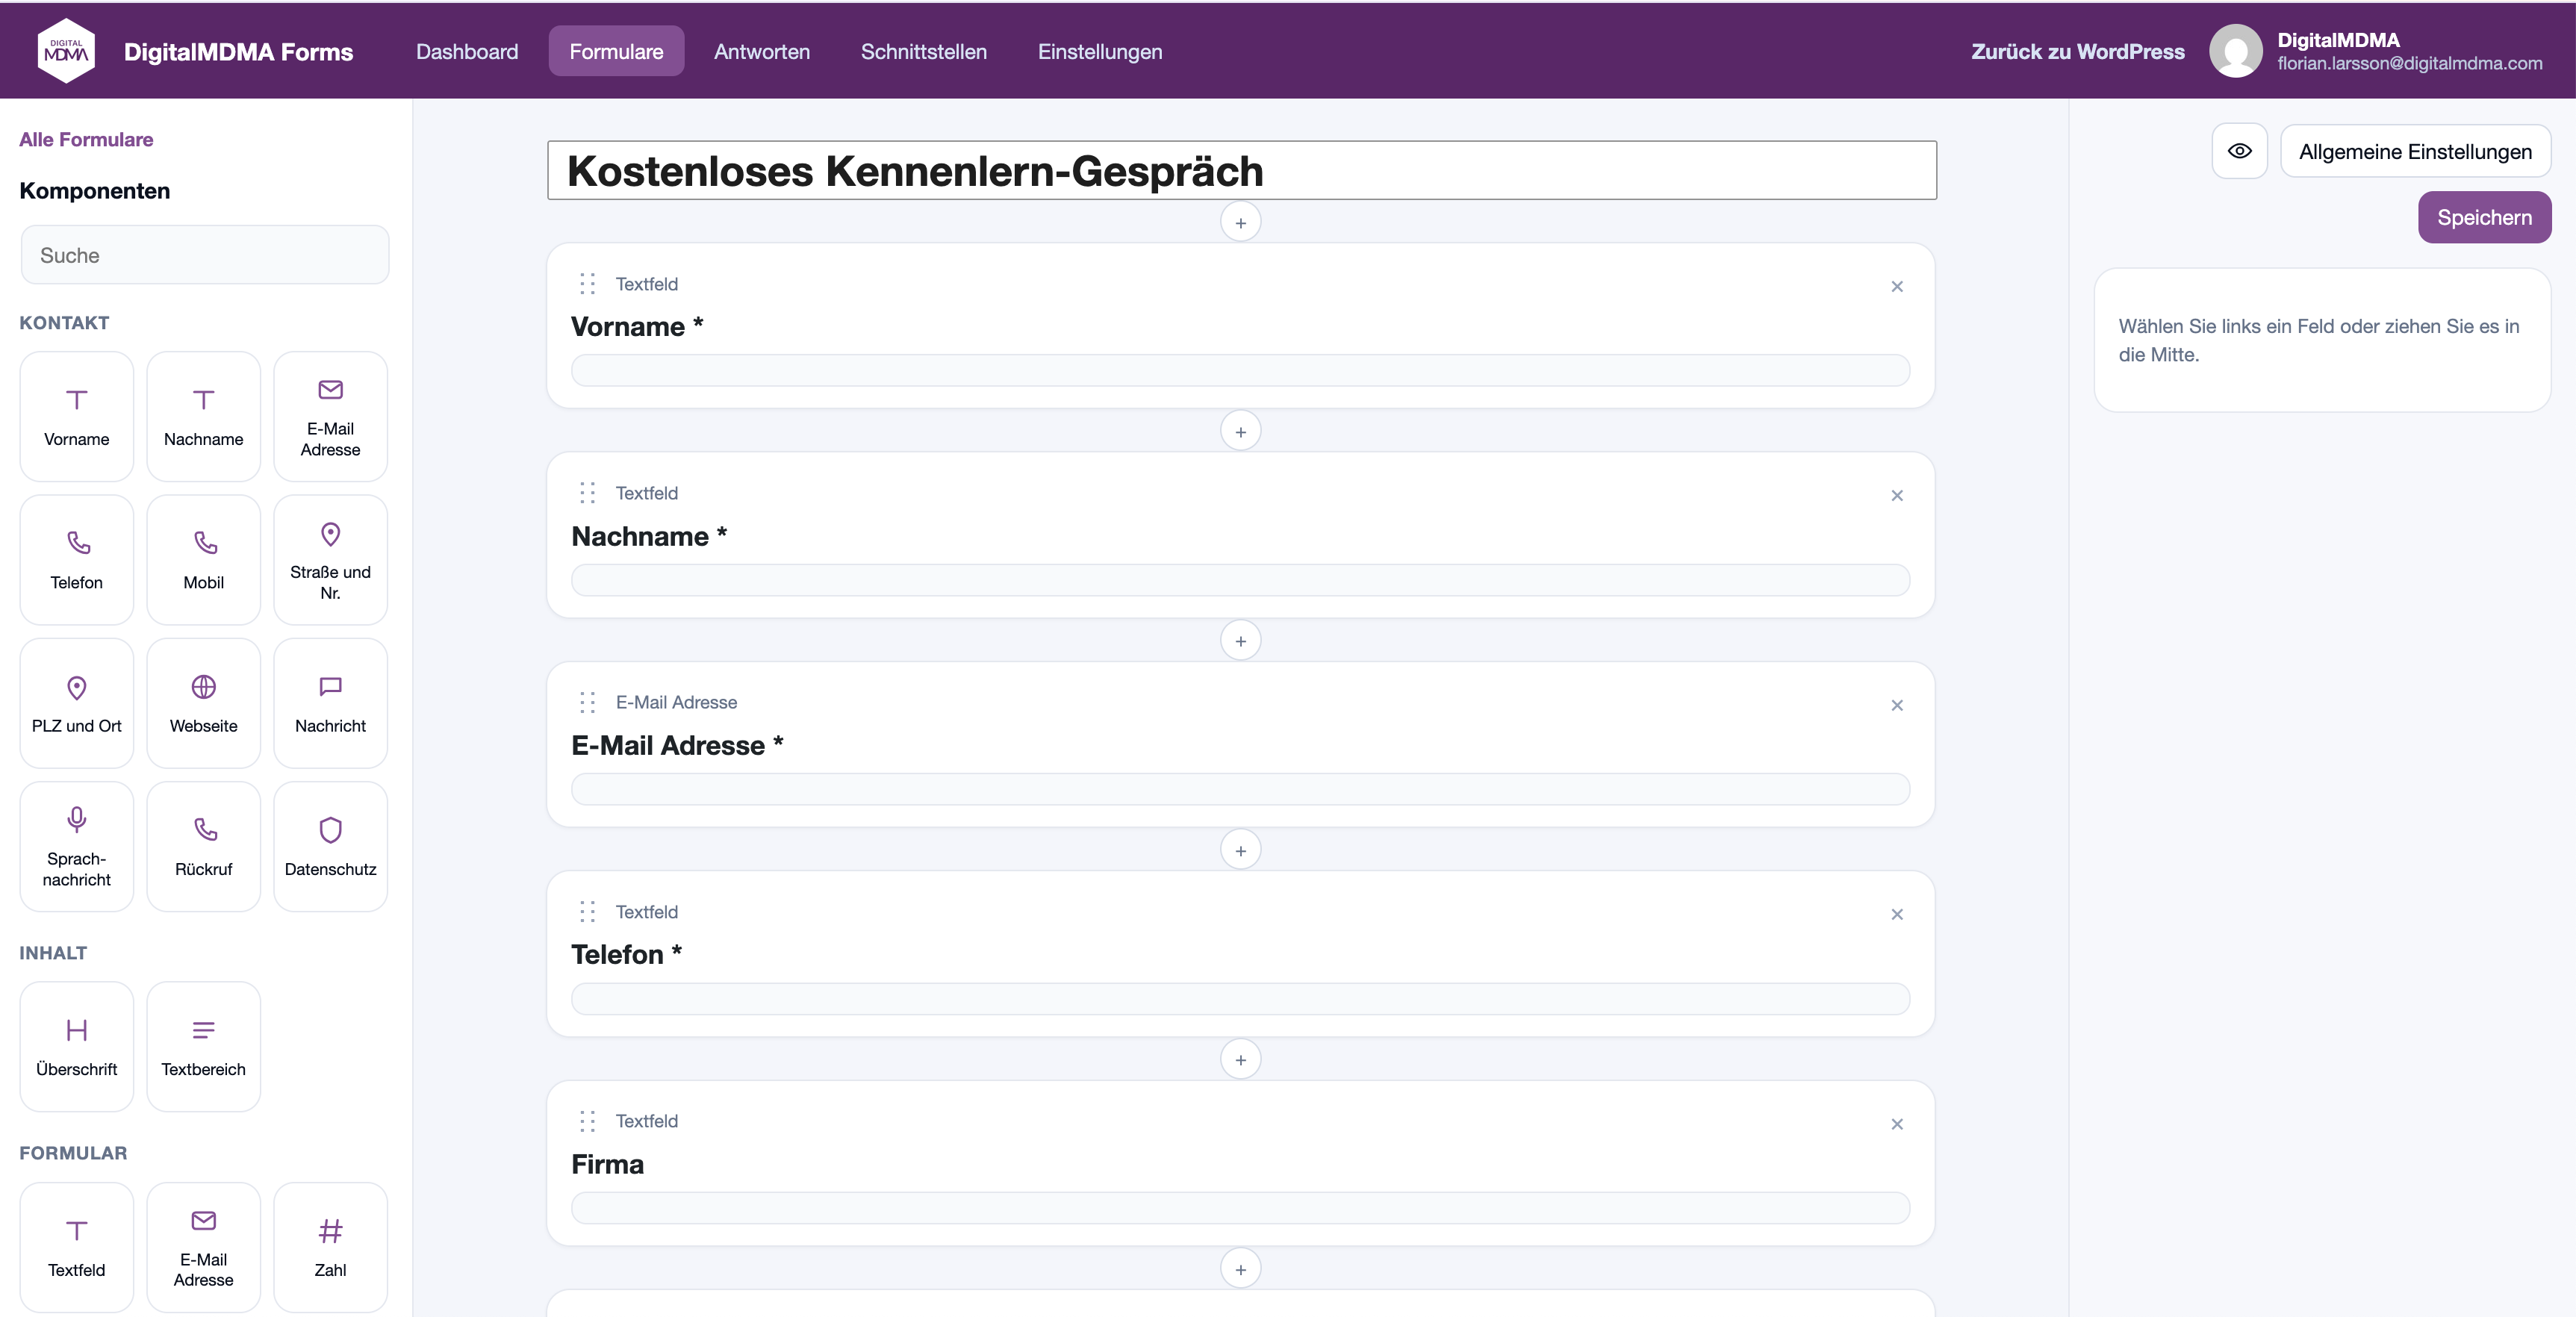This screenshot has width=2576, height=1317.
Task: Click the DigitalMDMA user avatar
Action: point(2235,51)
